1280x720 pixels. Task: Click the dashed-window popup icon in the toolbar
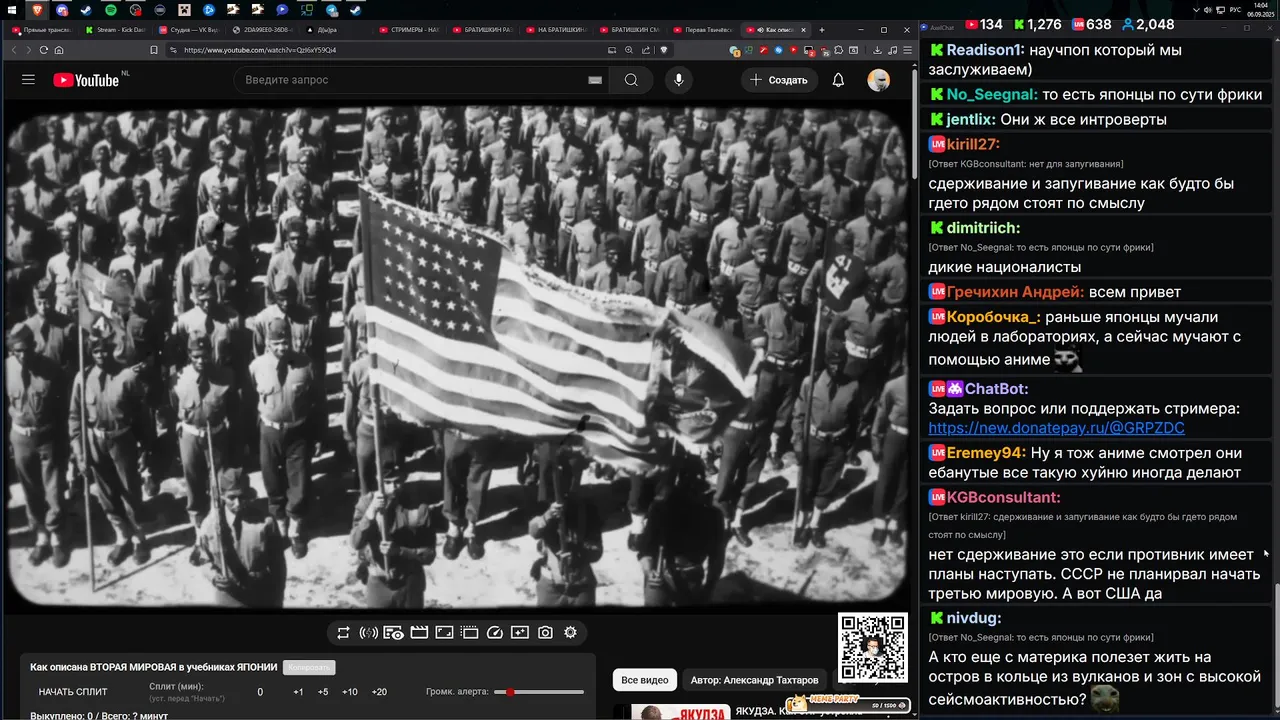(x=469, y=632)
